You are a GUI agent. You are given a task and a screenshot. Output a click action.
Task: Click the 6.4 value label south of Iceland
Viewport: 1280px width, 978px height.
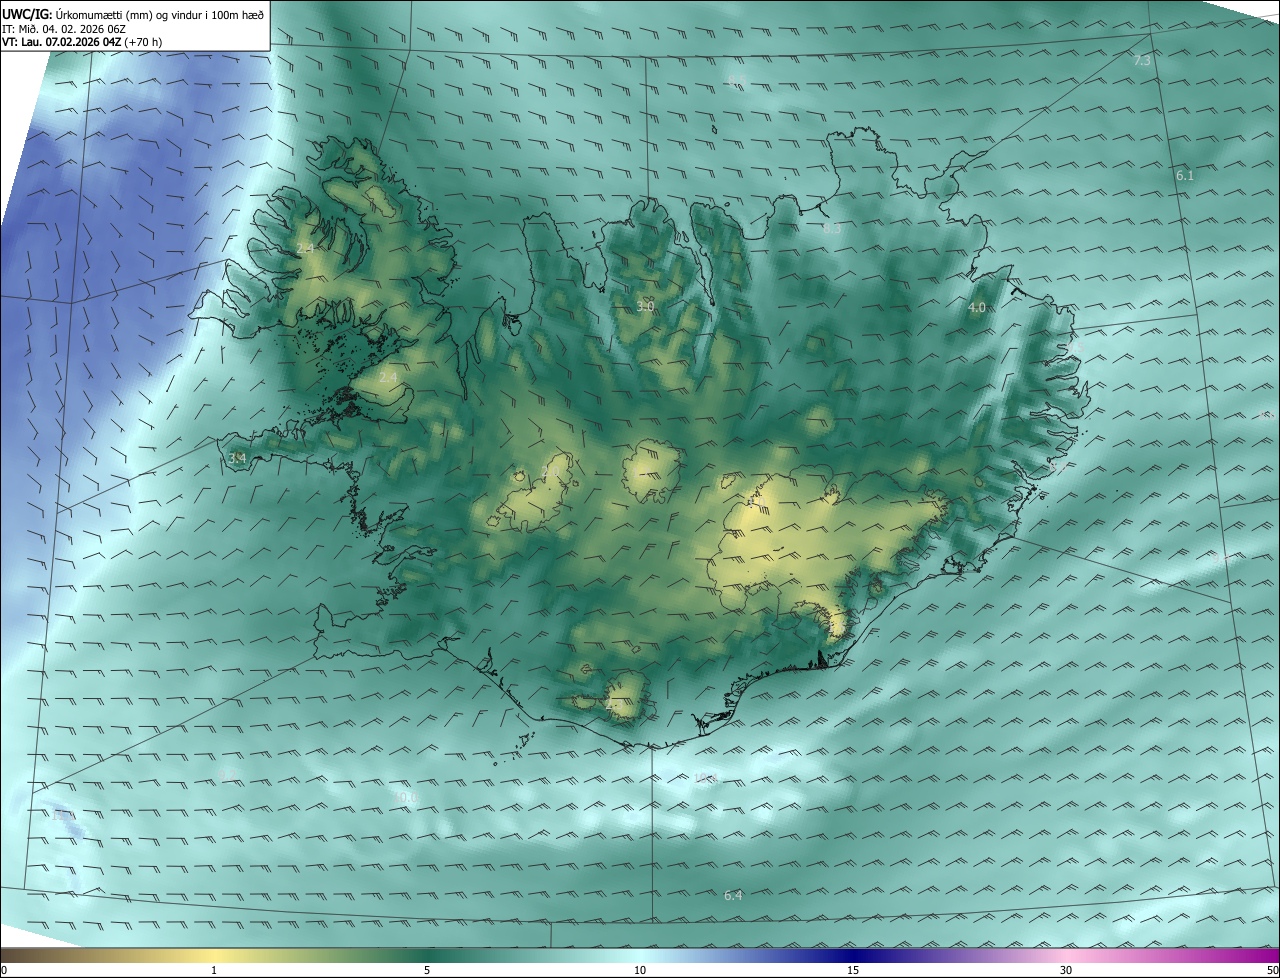click(733, 896)
